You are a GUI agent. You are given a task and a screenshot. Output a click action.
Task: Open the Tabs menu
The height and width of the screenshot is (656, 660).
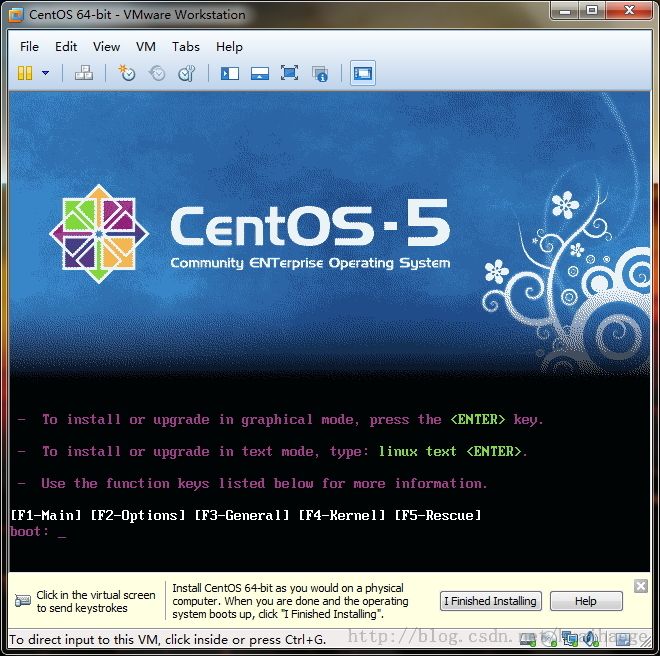[186, 47]
